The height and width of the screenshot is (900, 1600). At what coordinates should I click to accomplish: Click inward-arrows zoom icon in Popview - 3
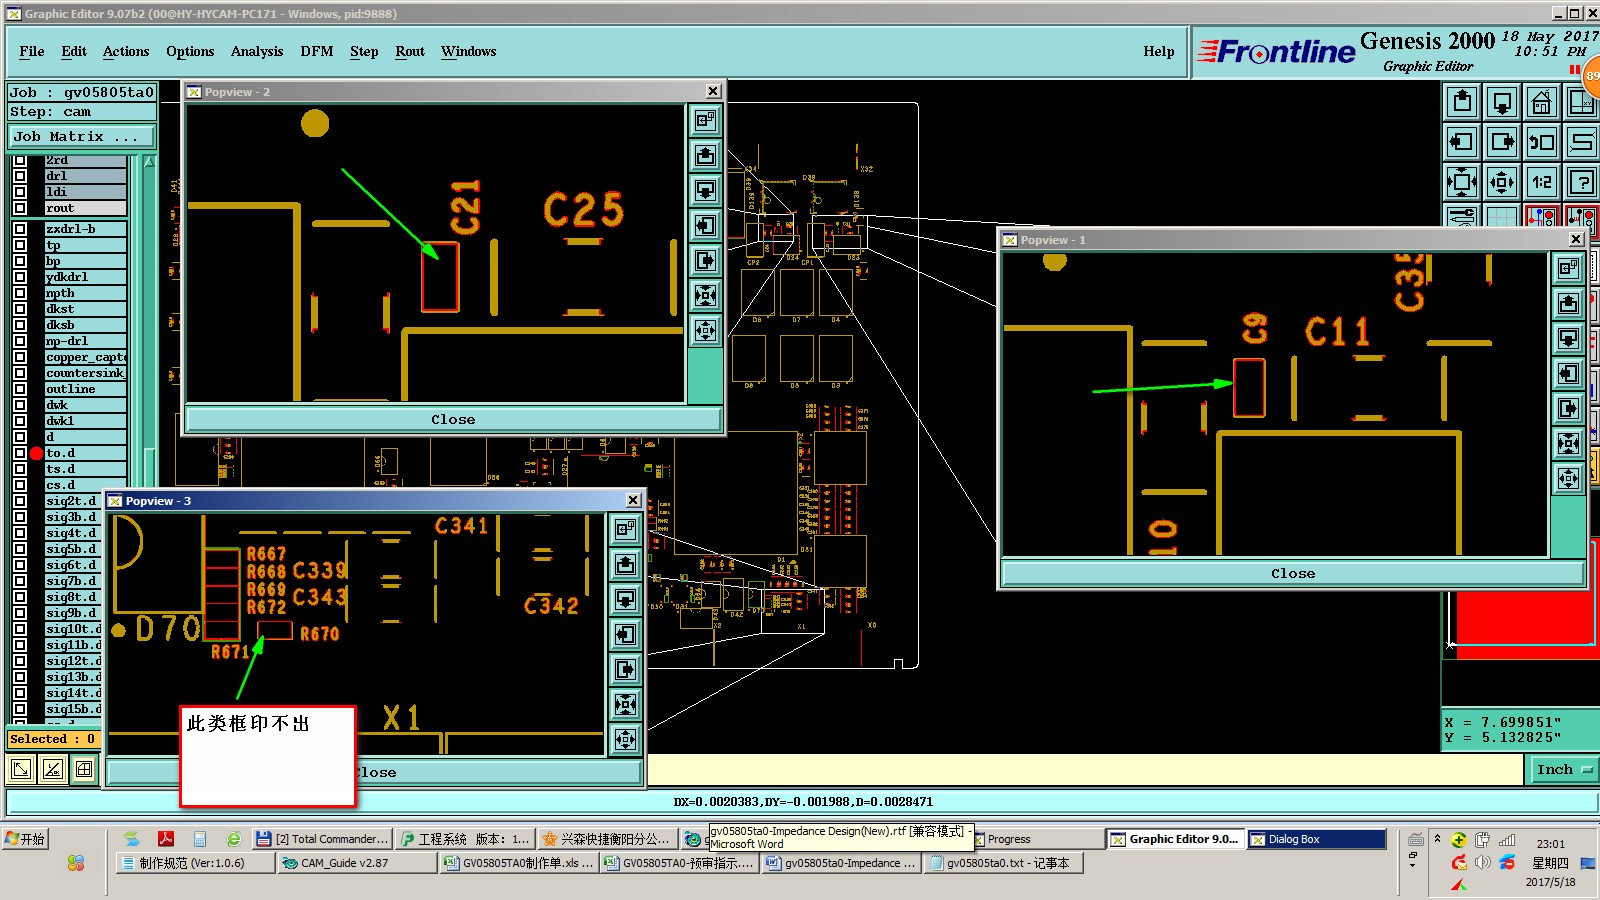click(626, 705)
